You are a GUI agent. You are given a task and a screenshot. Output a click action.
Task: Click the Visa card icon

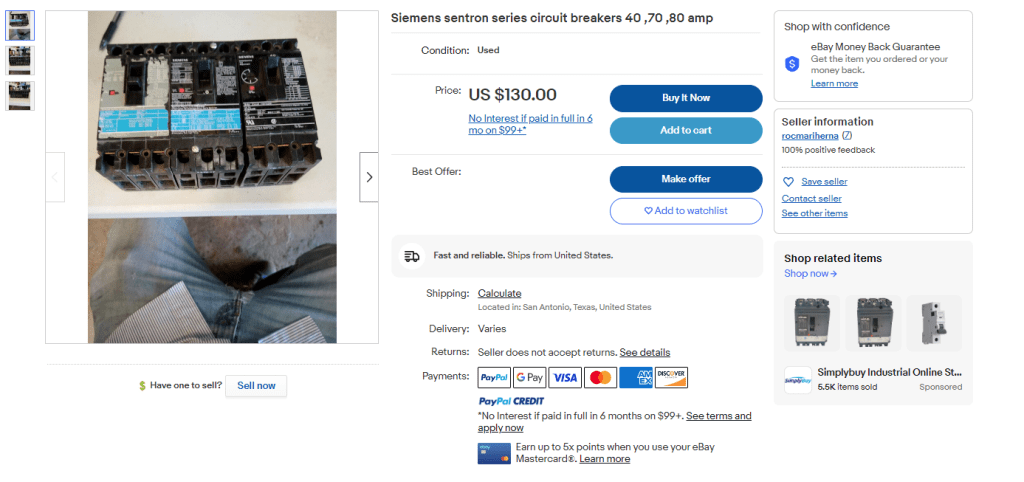564,377
